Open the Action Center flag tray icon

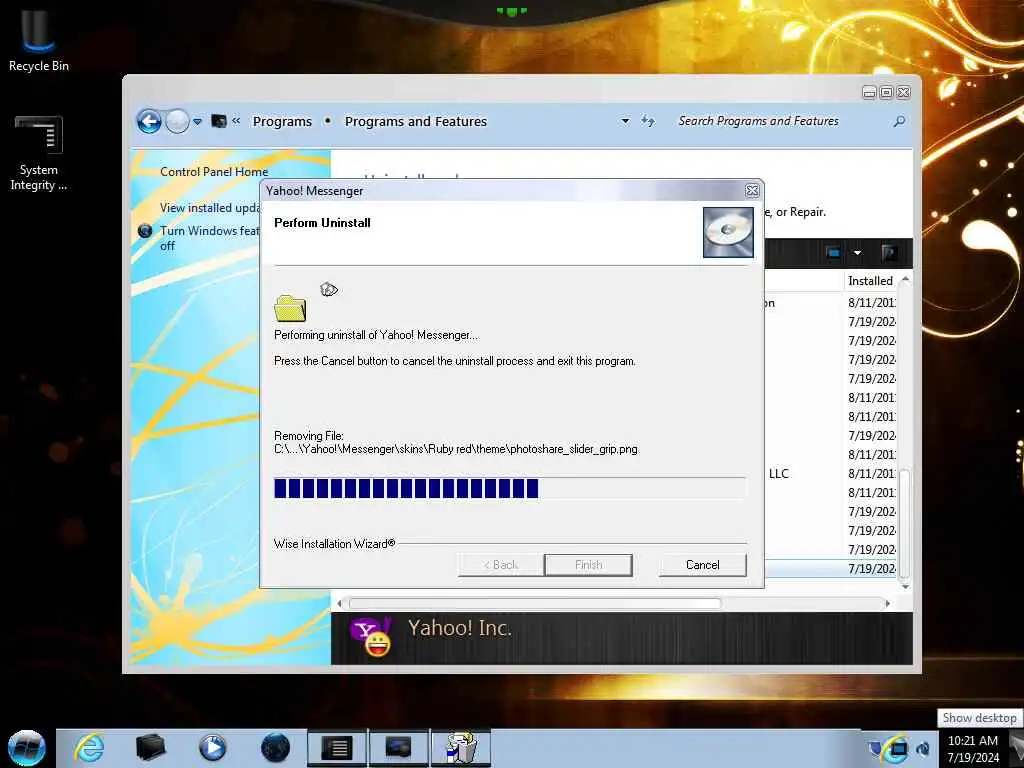(x=876, y=748)
